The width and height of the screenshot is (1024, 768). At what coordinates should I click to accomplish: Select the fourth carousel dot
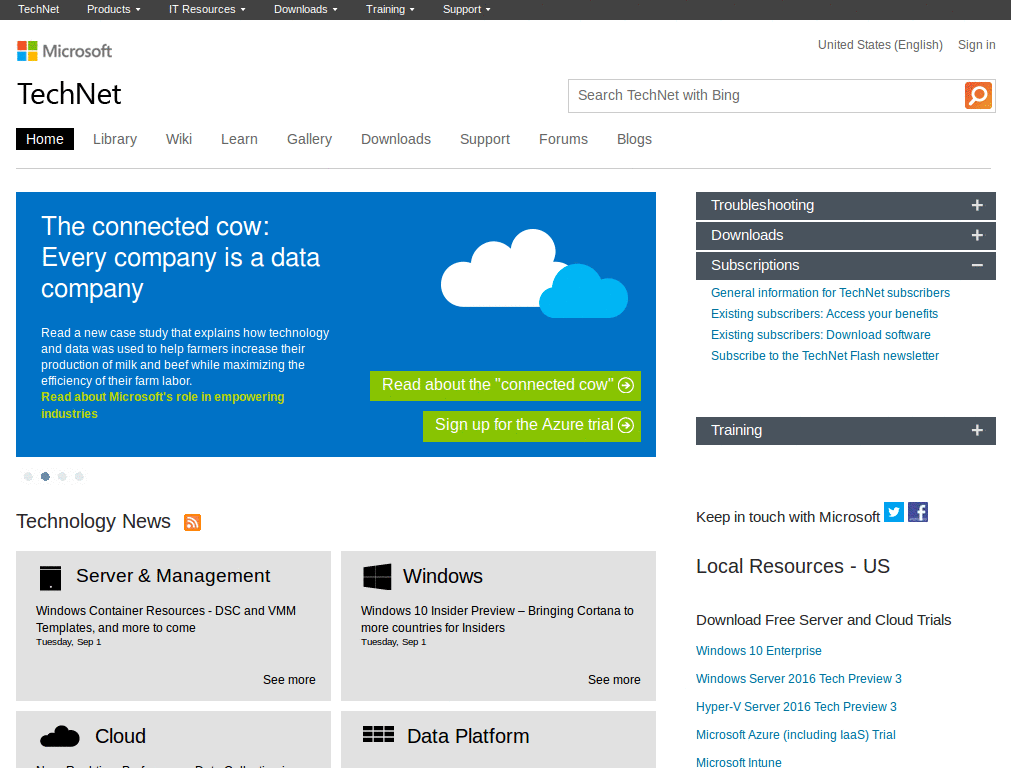(x=79, y=476)
